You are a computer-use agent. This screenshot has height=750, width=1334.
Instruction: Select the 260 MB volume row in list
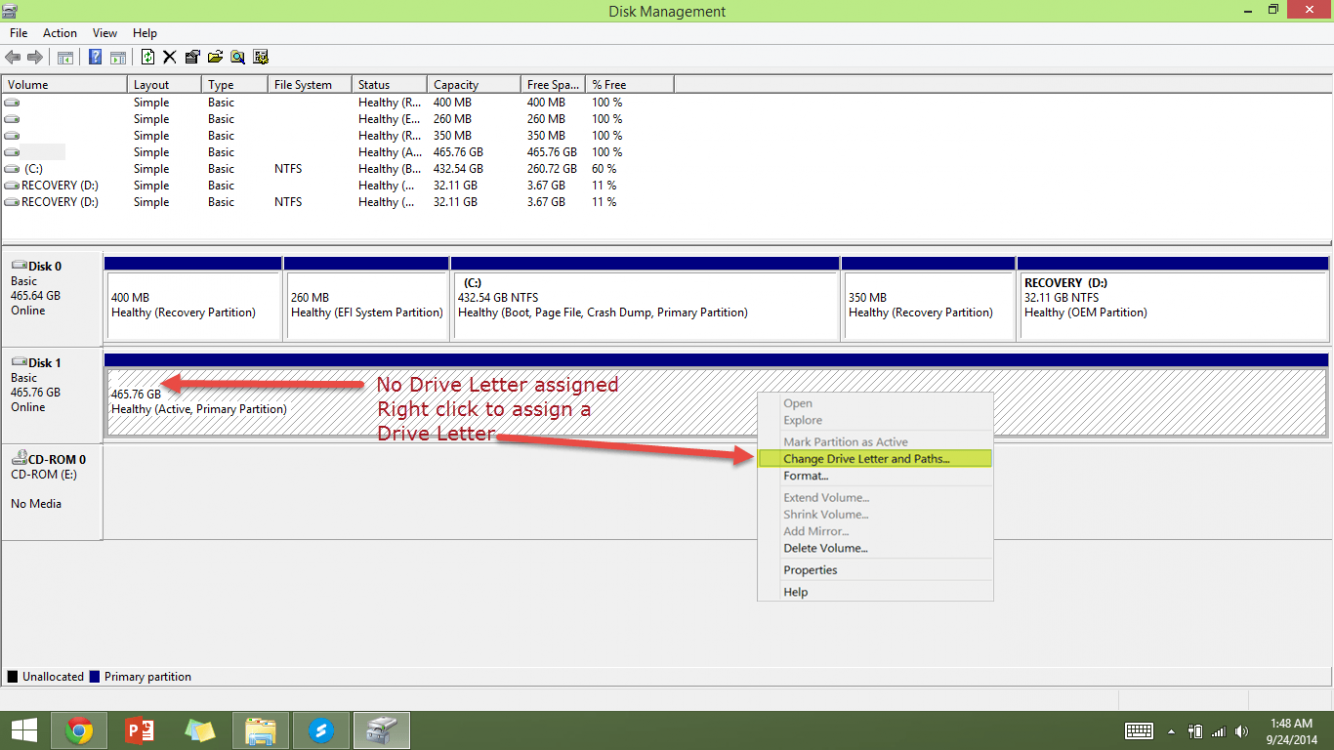tap(337, 119)
